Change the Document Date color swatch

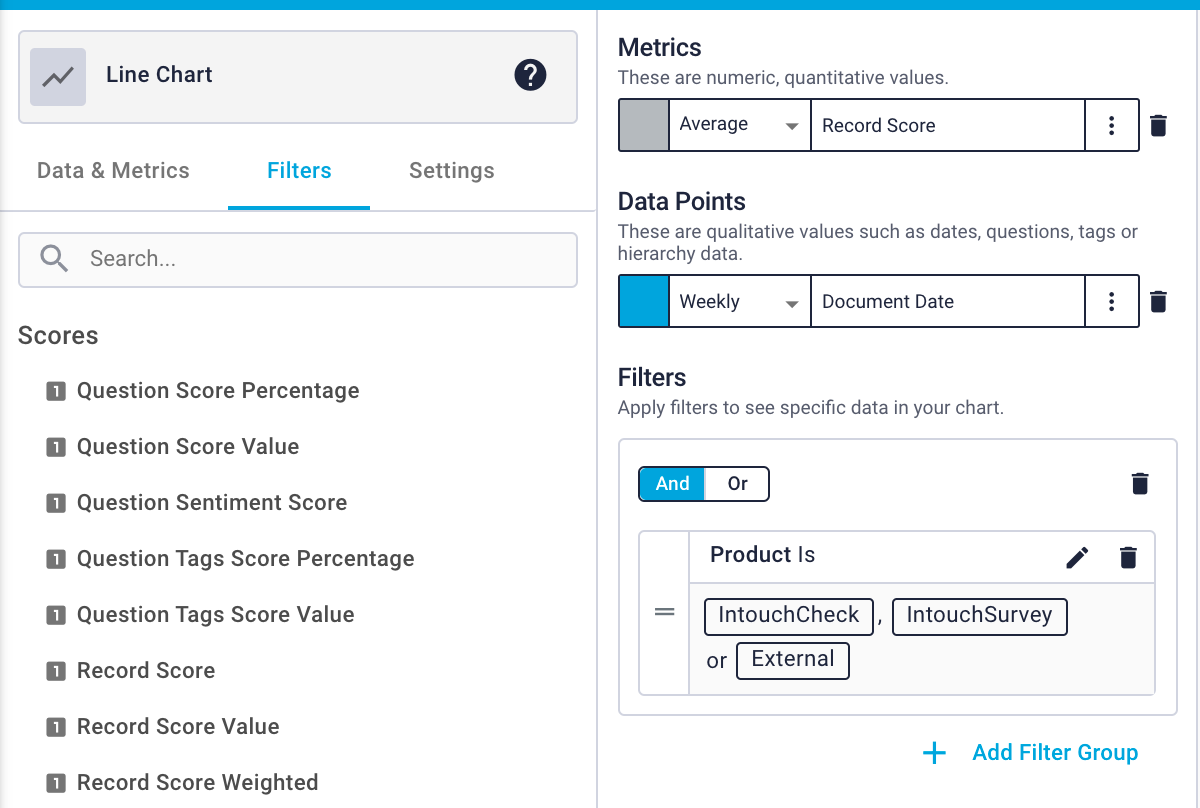click(644, 301)
